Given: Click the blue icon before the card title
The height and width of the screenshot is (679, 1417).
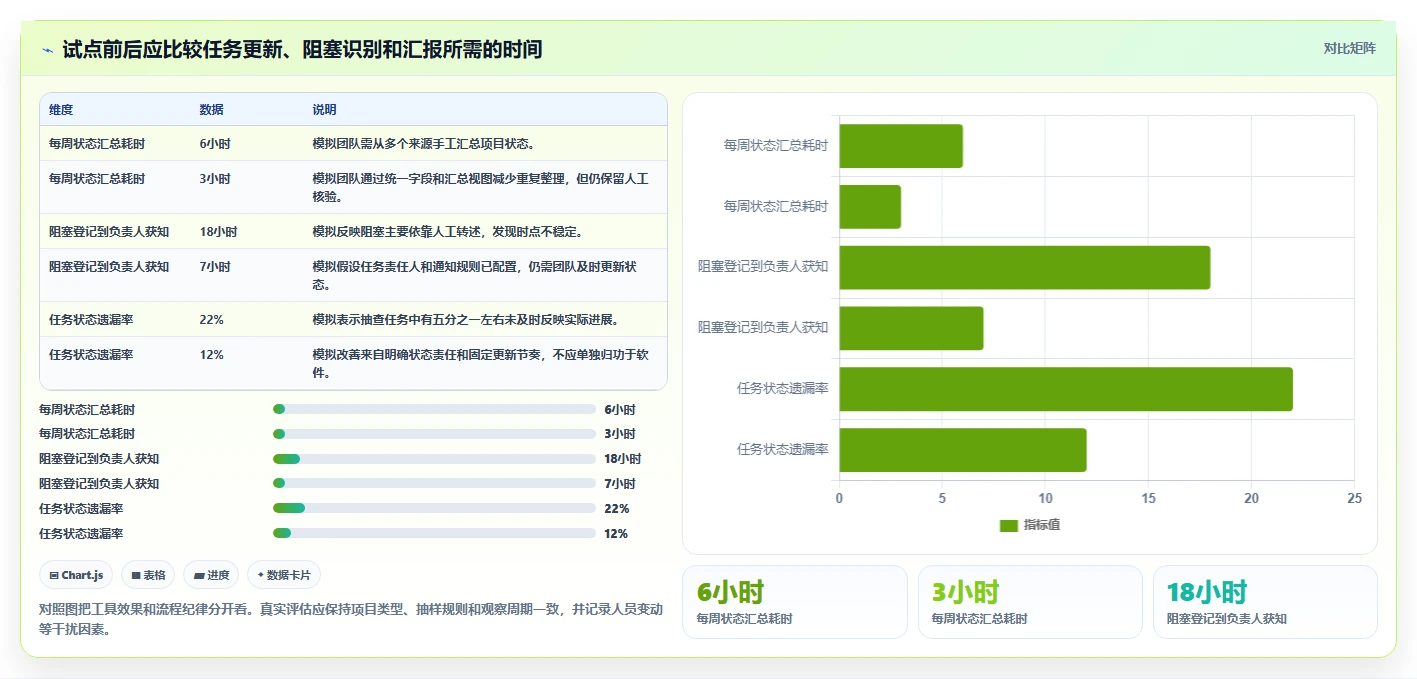Looking at the screenshot, I should [x=48, y=49].
